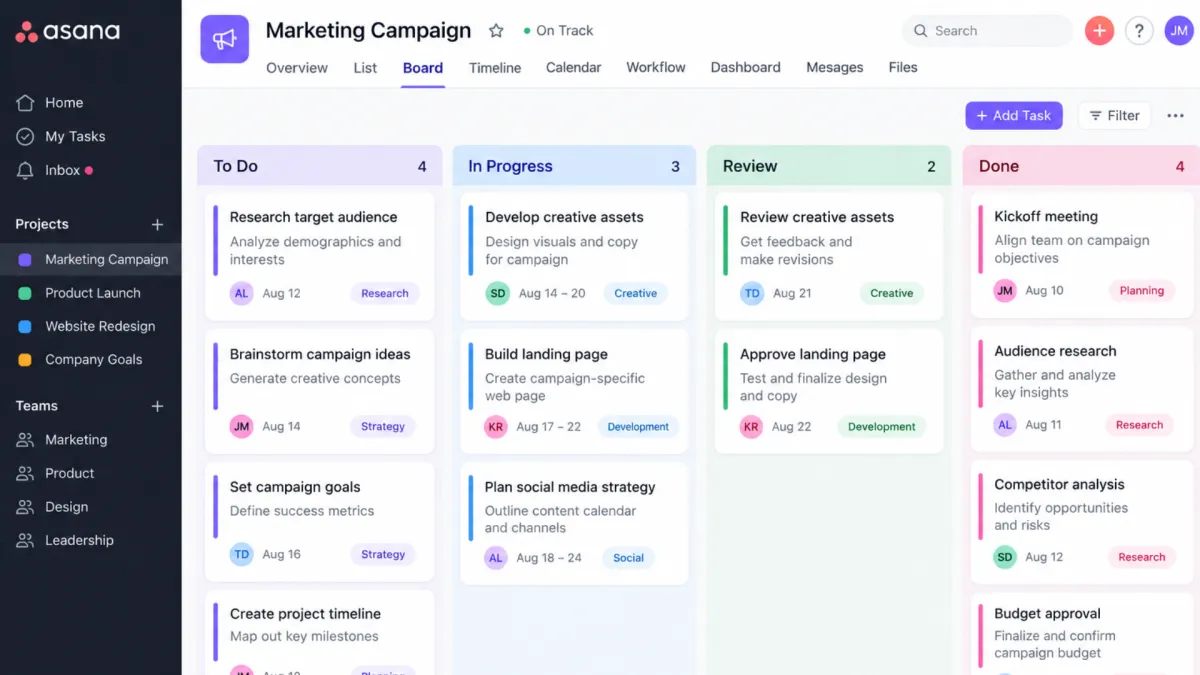This screenshot has height=675, width=1200.
Task: Click SD avatar on Develop creative assets
Action: (x=497, y=293)
